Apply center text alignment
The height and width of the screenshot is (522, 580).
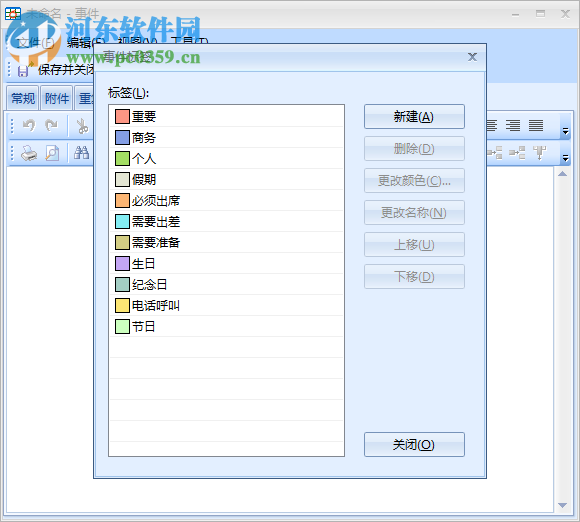(x=492, y=125)
